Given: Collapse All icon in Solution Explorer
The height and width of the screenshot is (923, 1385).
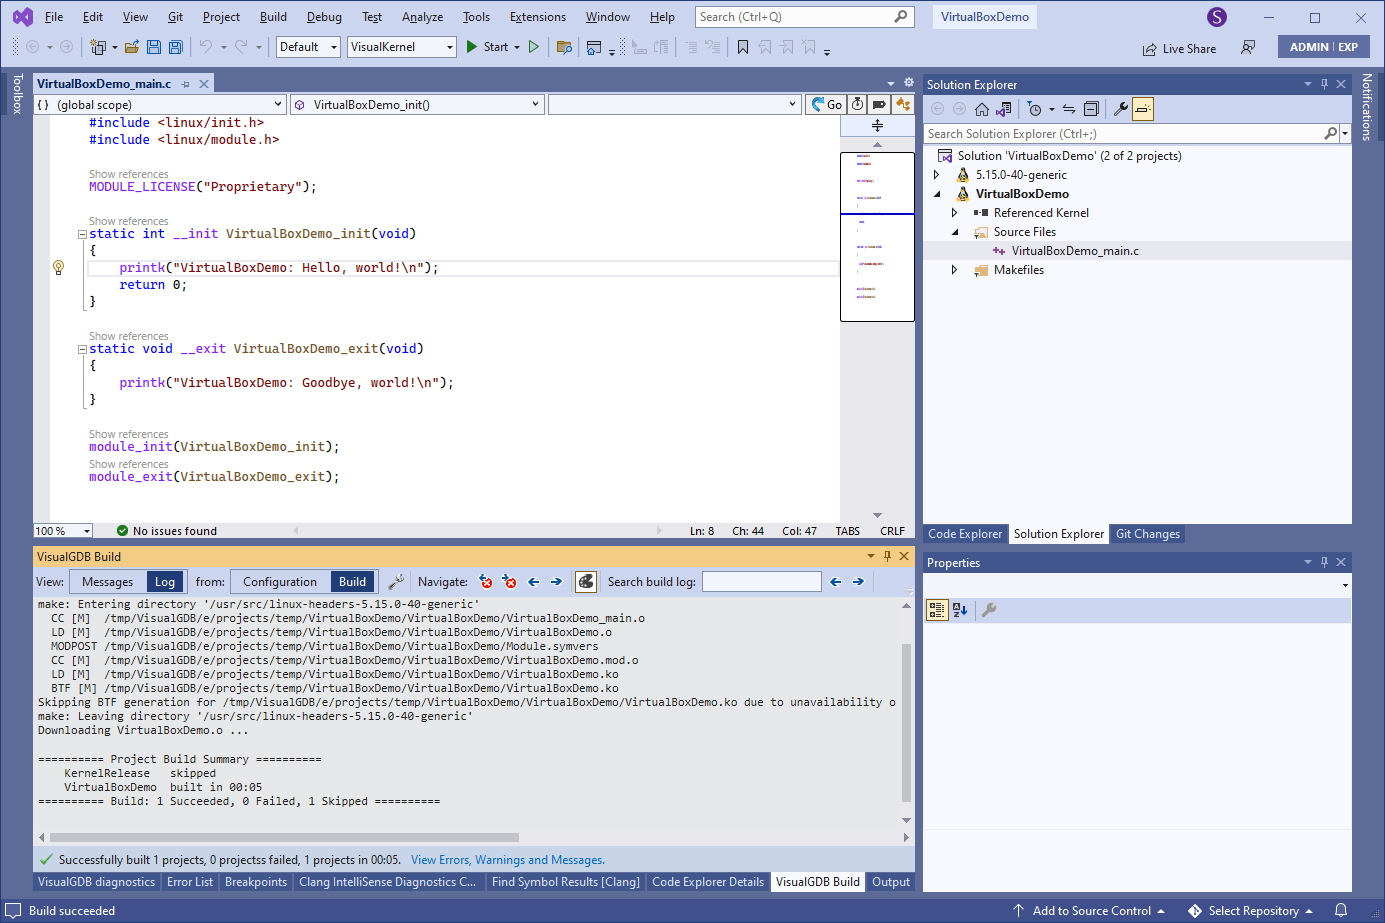Looking at the screenshot, I should (x=1091, y=109).
